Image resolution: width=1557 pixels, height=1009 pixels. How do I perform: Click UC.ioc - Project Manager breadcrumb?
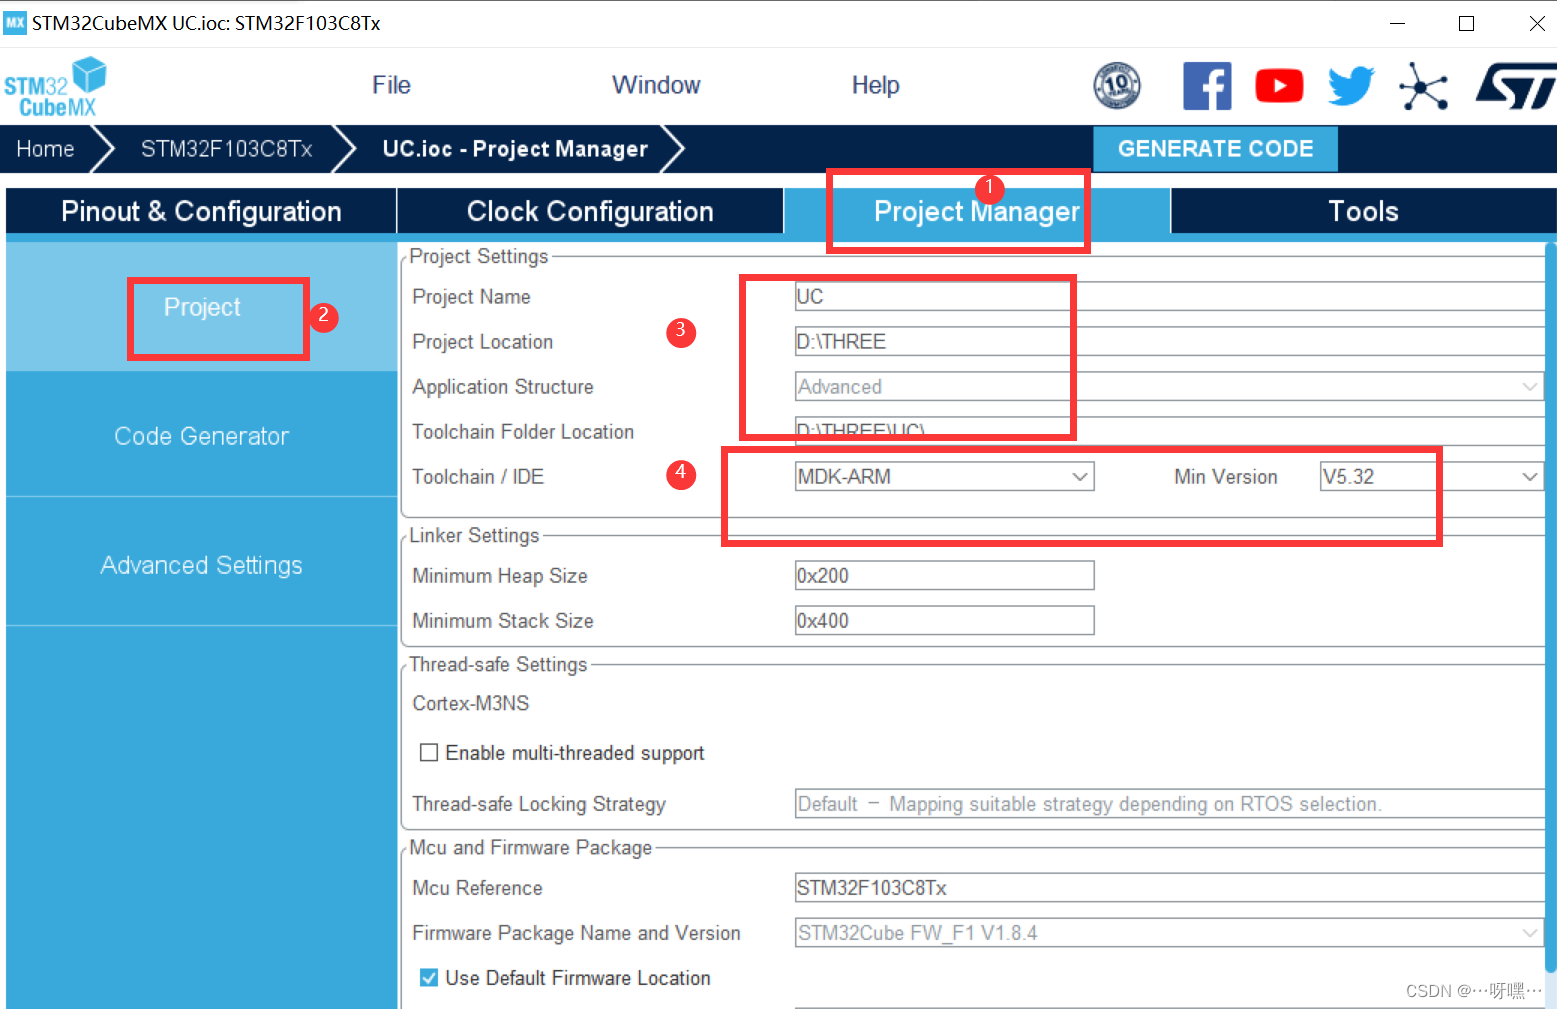point(515,149)
